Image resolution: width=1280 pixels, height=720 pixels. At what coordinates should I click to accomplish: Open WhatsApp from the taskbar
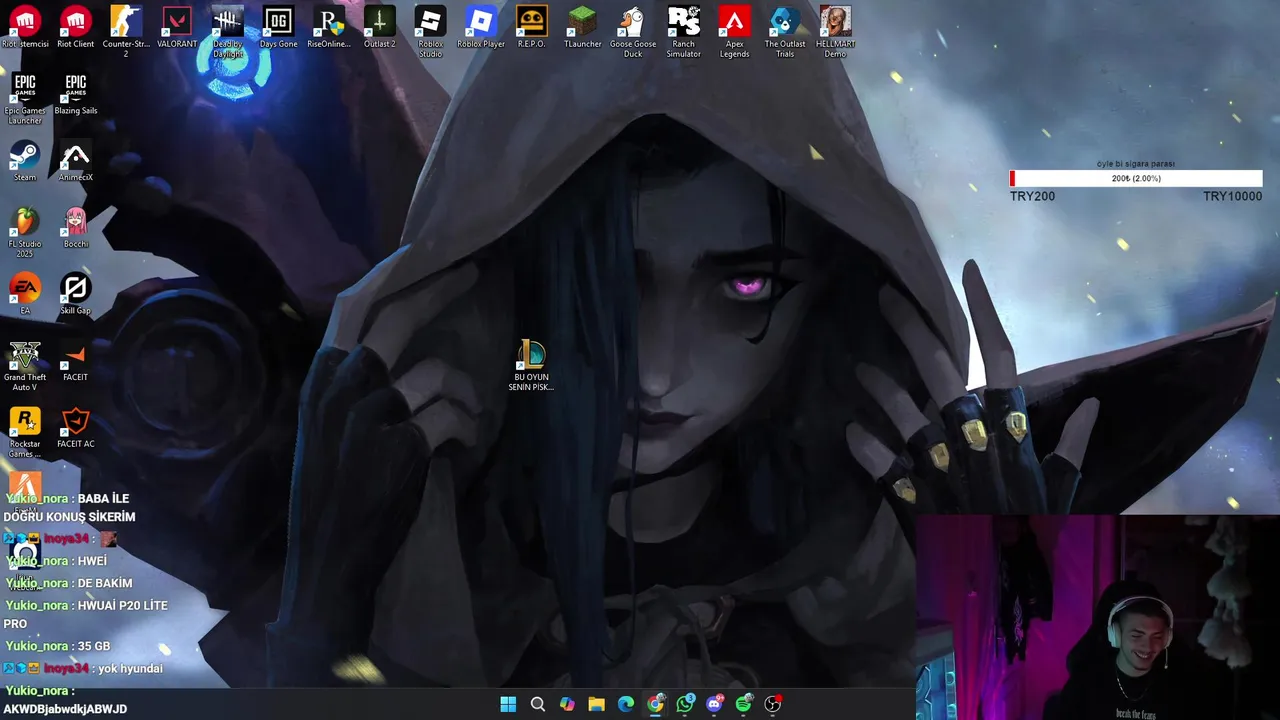[x=685, y=704]
